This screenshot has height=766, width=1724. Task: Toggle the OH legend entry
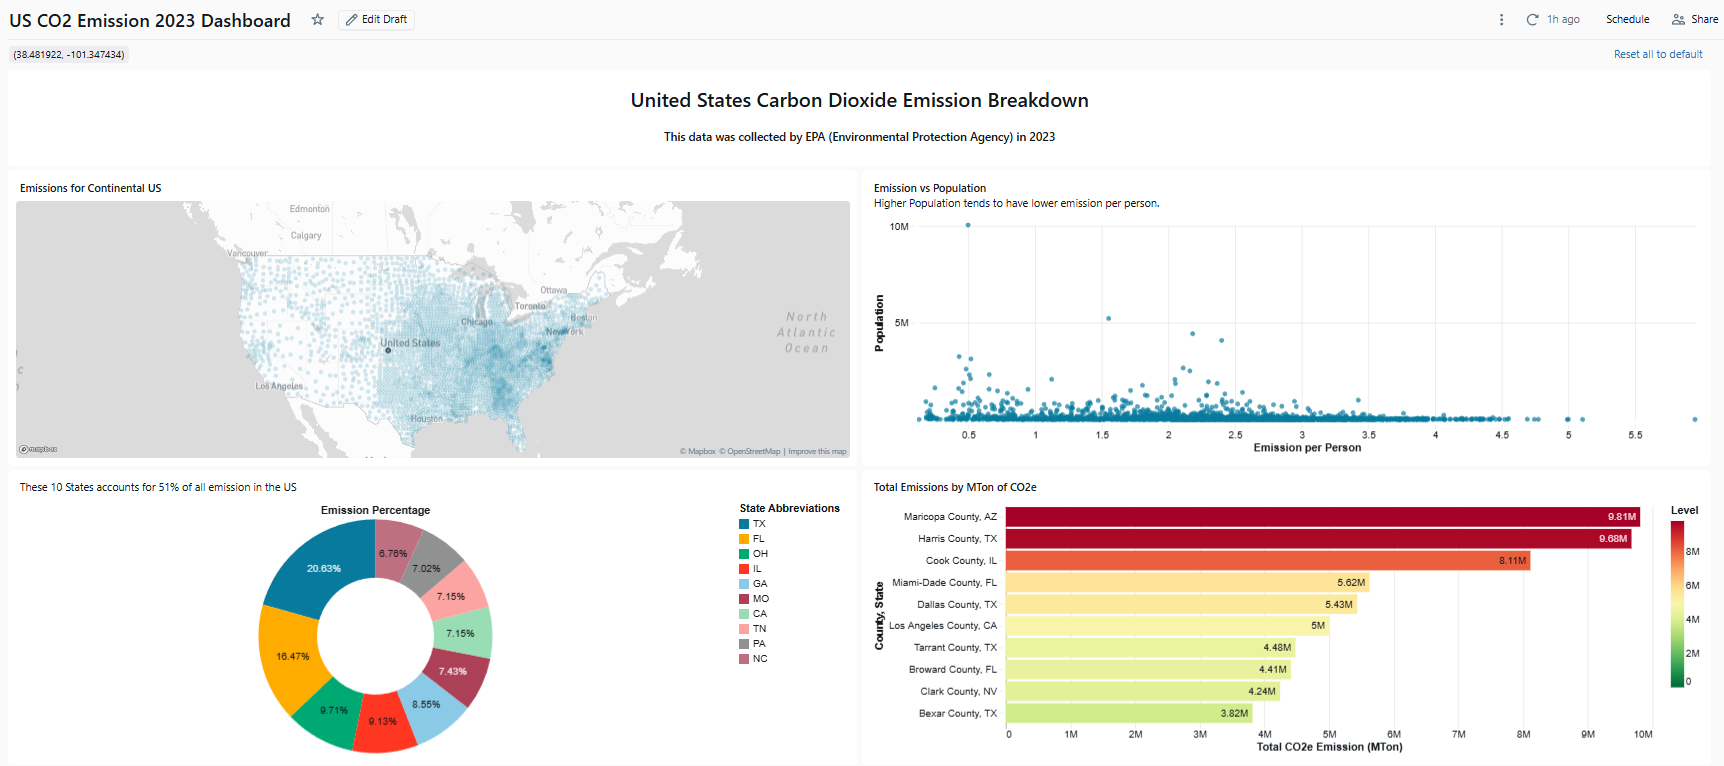760,554
